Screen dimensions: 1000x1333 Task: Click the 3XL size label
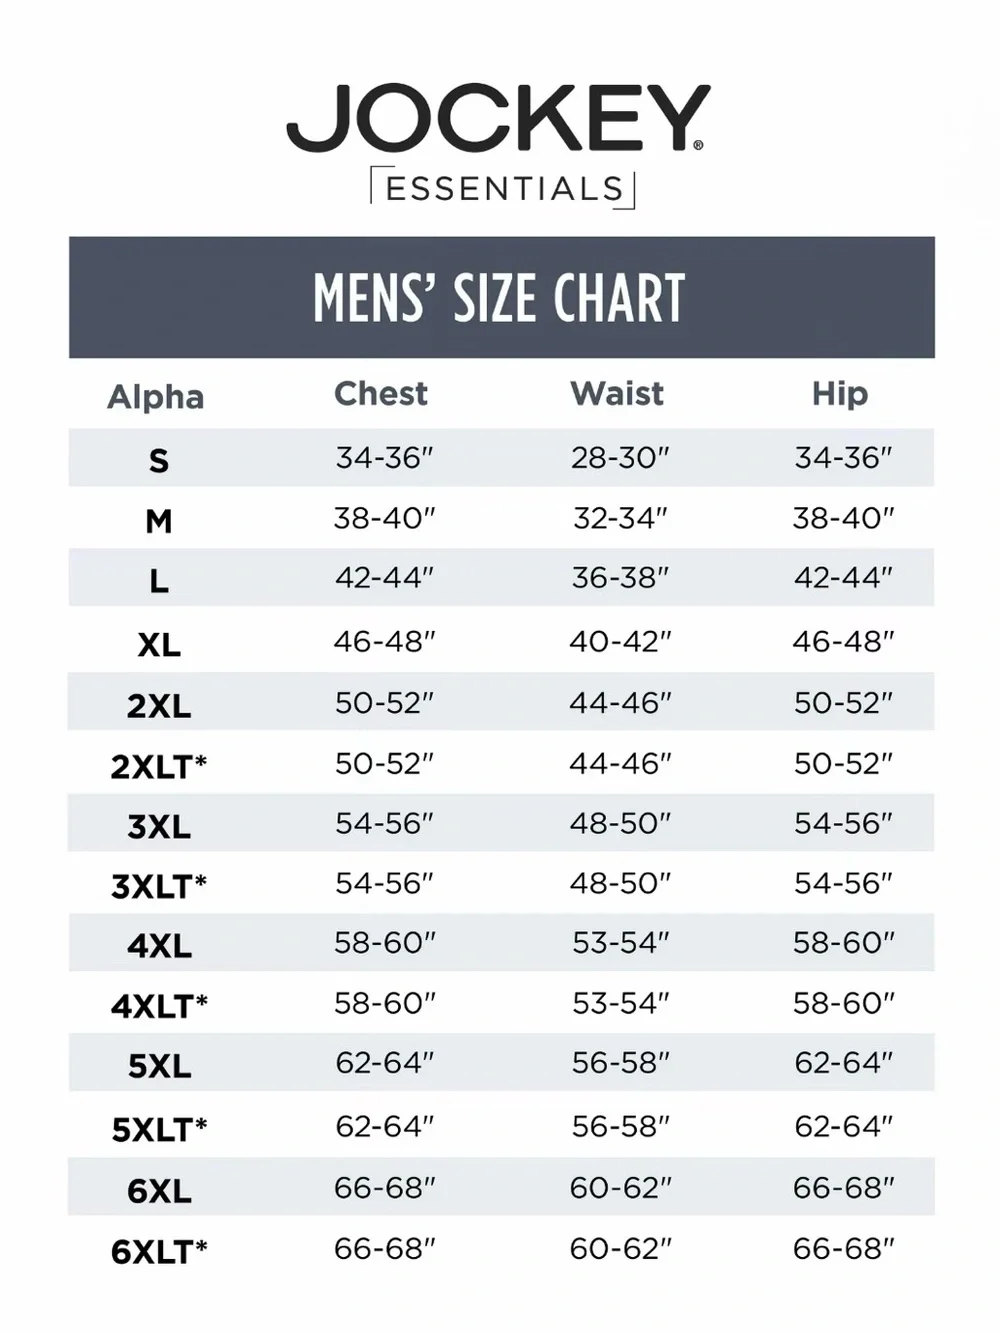(x=159, y=827)
